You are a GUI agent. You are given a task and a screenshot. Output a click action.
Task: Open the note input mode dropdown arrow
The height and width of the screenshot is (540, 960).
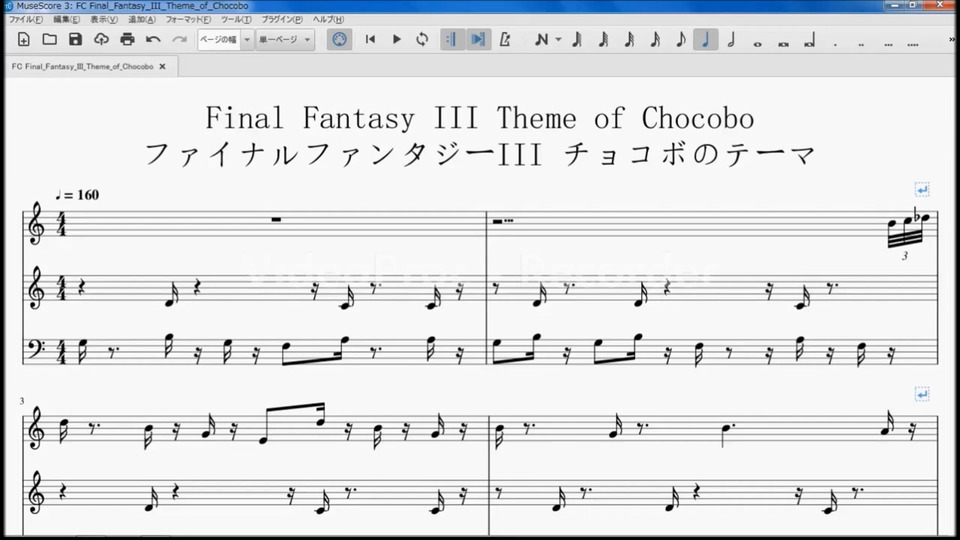pos(558,40)
